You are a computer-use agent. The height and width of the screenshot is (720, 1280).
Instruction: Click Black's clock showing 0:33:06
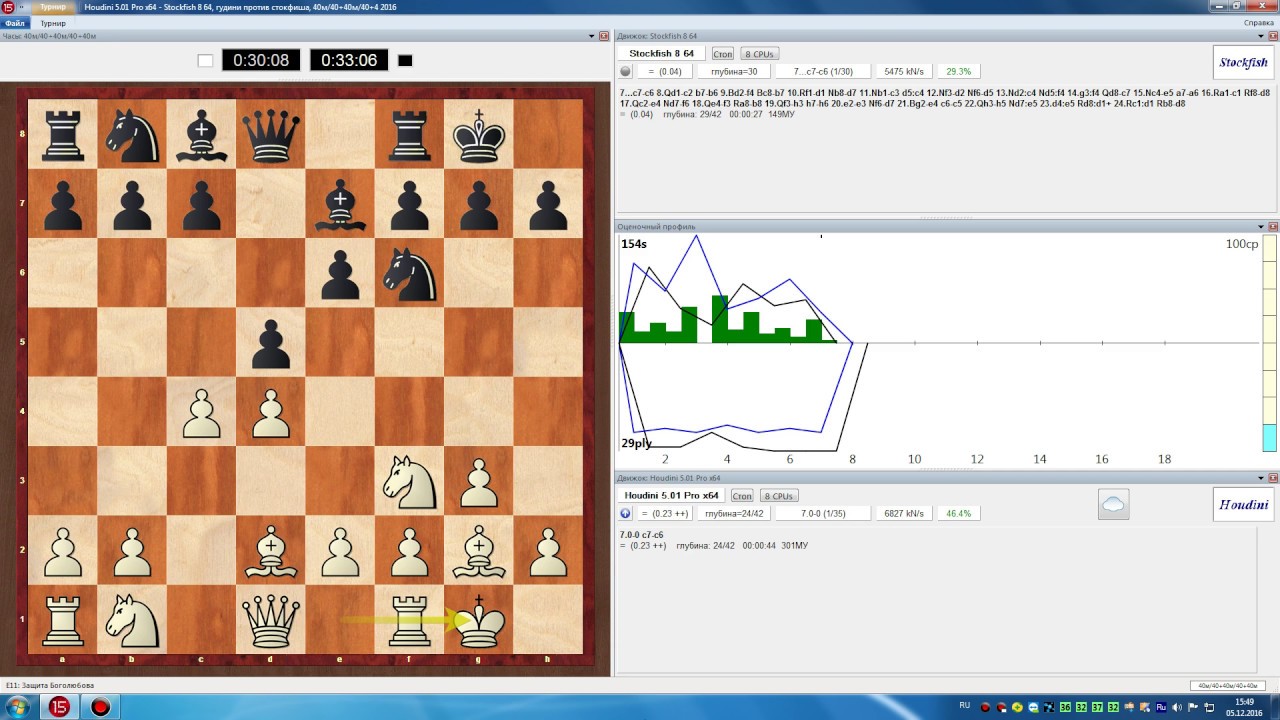tap(349, 60)
